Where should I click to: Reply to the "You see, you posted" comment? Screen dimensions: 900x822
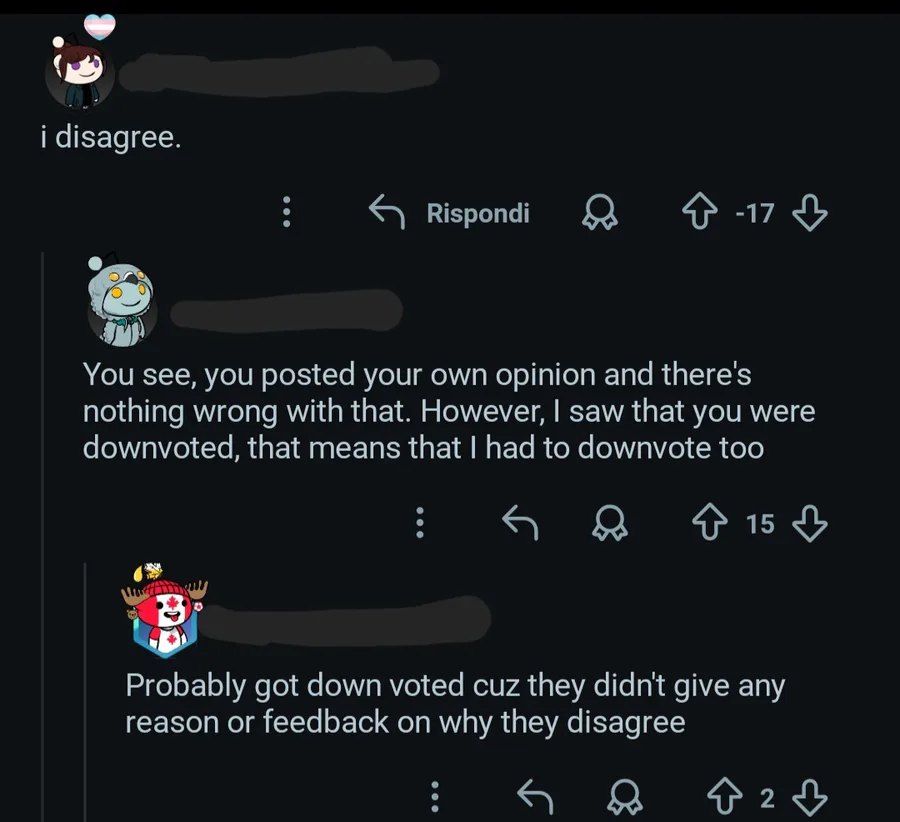[520, 522]
